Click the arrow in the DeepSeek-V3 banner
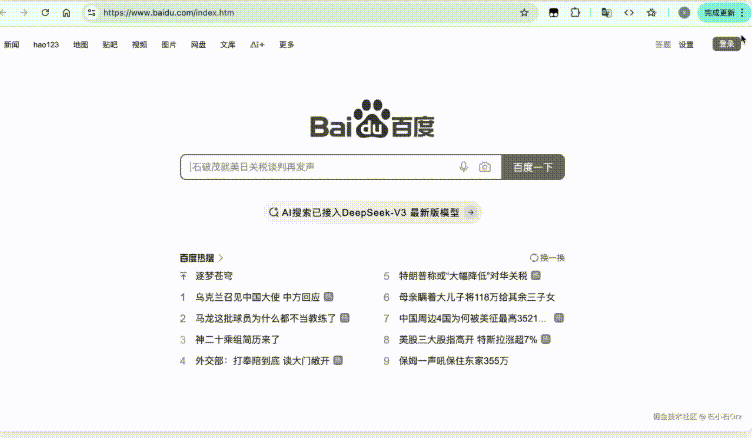The image size is (752, 438). pyautogui.click(x=471, y=212)
